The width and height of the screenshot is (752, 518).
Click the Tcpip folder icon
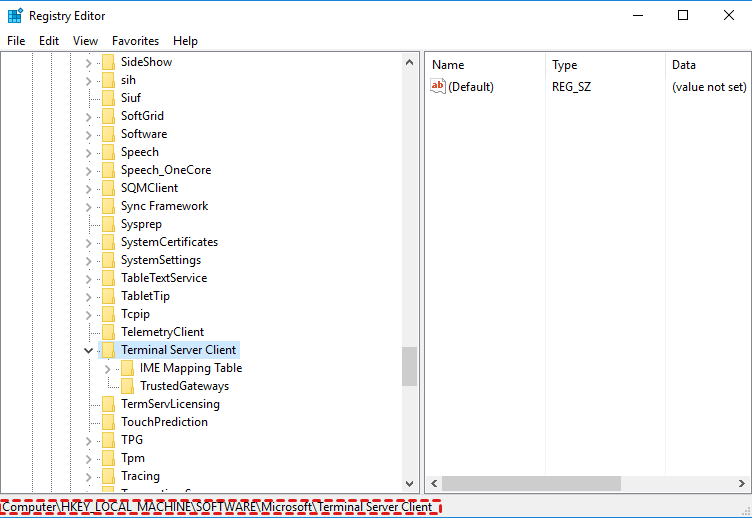pyautogui.click(x=108, y=314)
